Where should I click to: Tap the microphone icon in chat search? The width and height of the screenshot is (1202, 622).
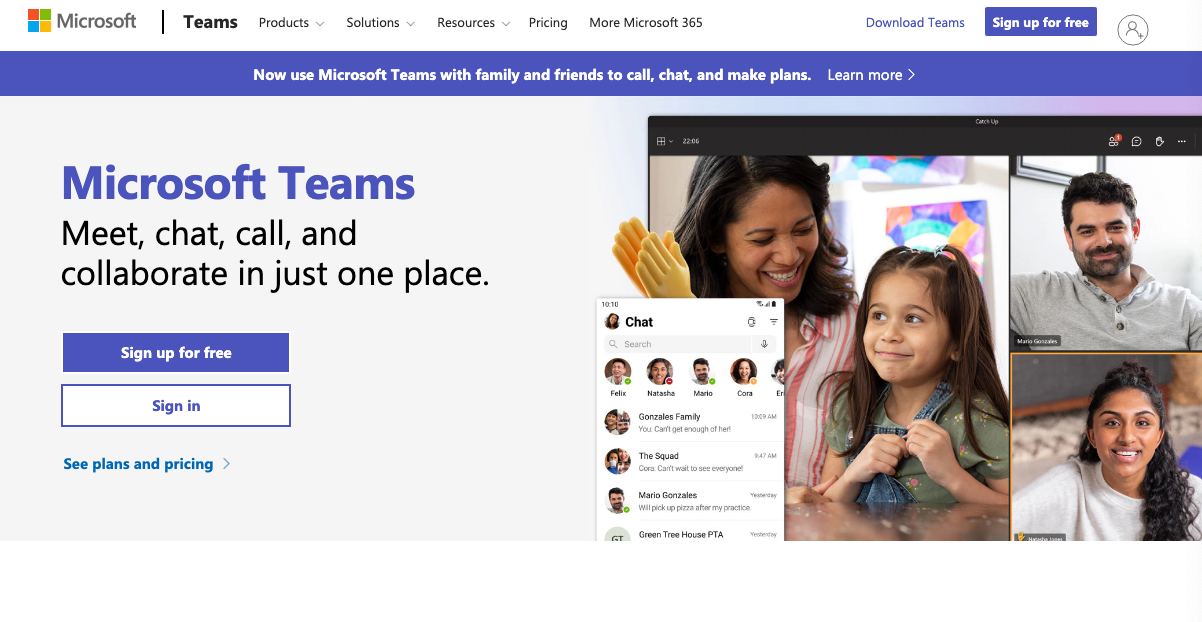(x=765, y=344)
